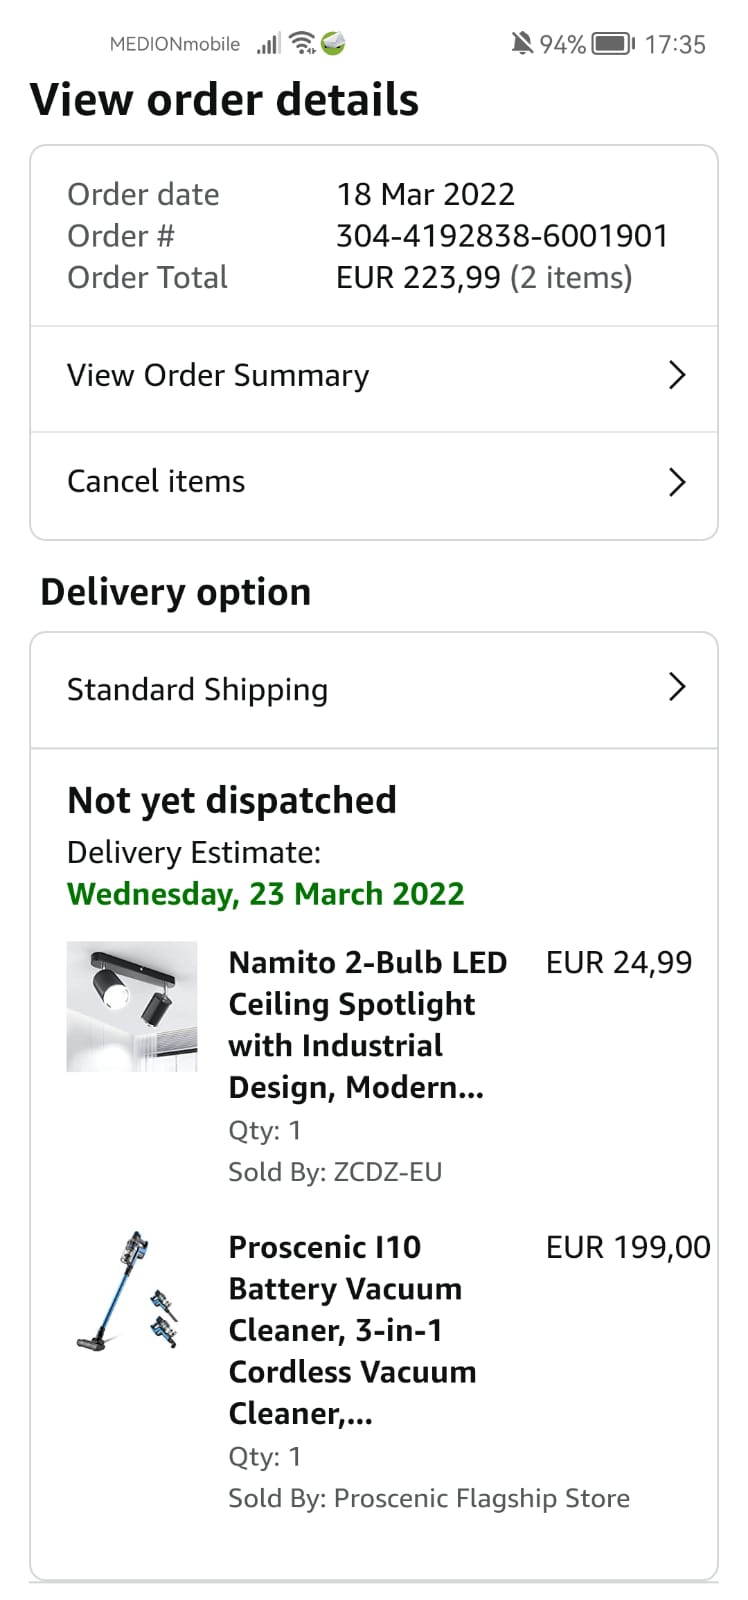
Task: Tap the green circular status bar icon
Action: (x=333, y=43)
